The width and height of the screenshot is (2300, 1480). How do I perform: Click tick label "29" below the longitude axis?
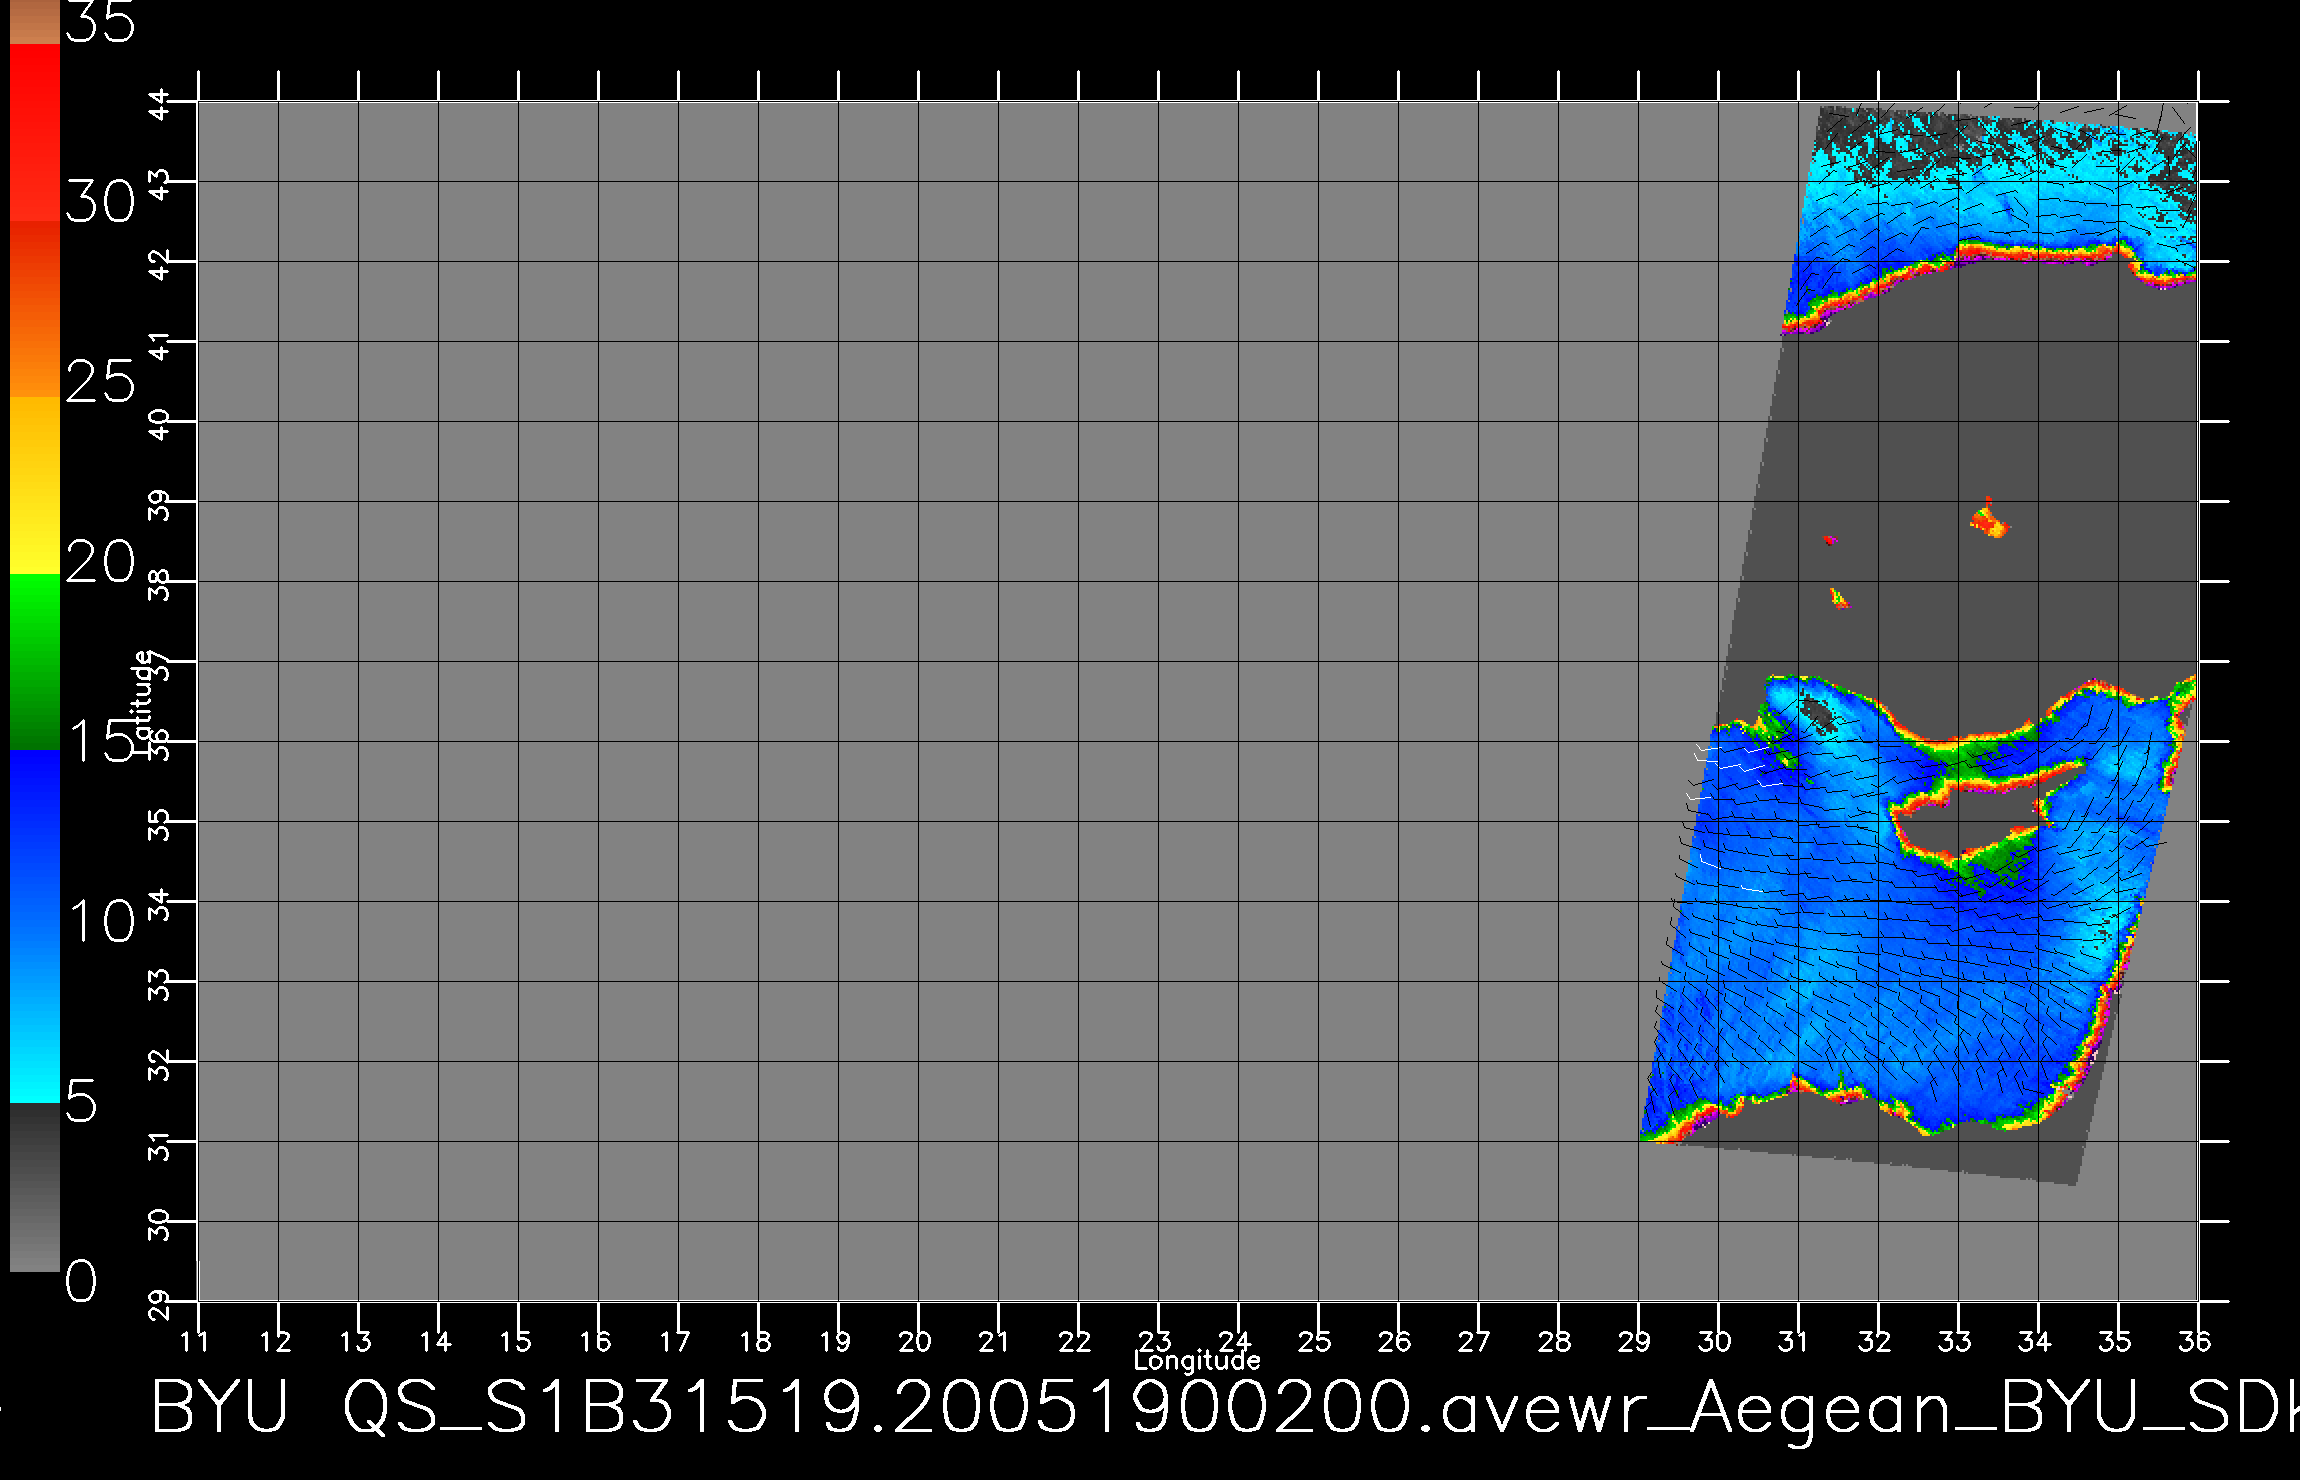point(1635,1341)
